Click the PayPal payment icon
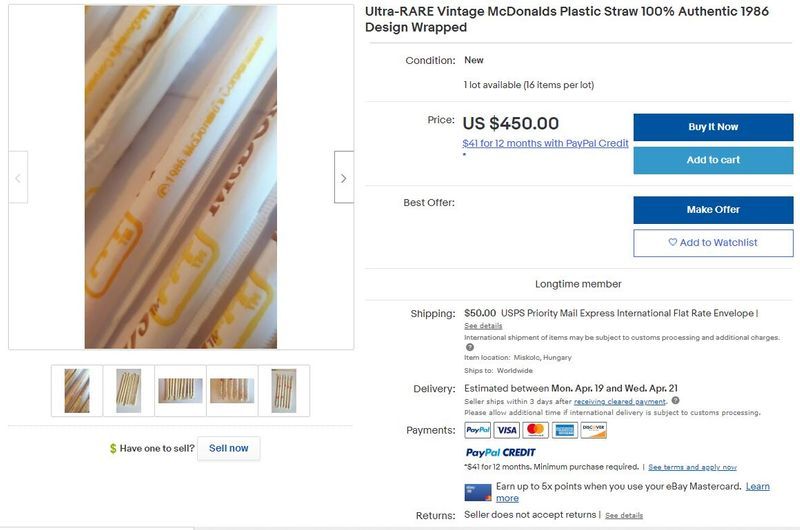Screen dimensions: 800x530 (478, 430)
